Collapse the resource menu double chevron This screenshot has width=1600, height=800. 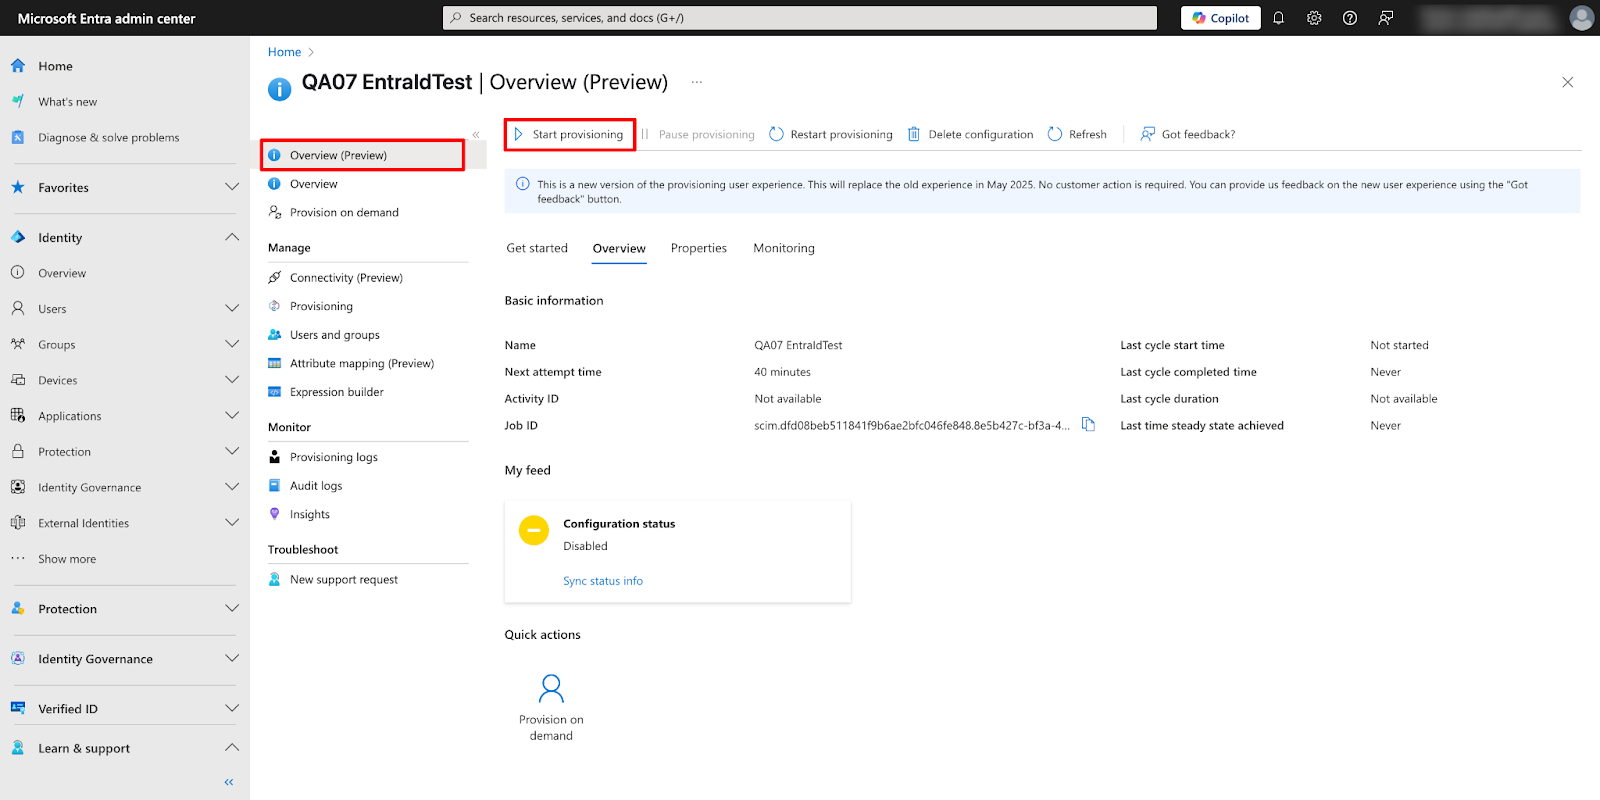(x=476, y=134)
